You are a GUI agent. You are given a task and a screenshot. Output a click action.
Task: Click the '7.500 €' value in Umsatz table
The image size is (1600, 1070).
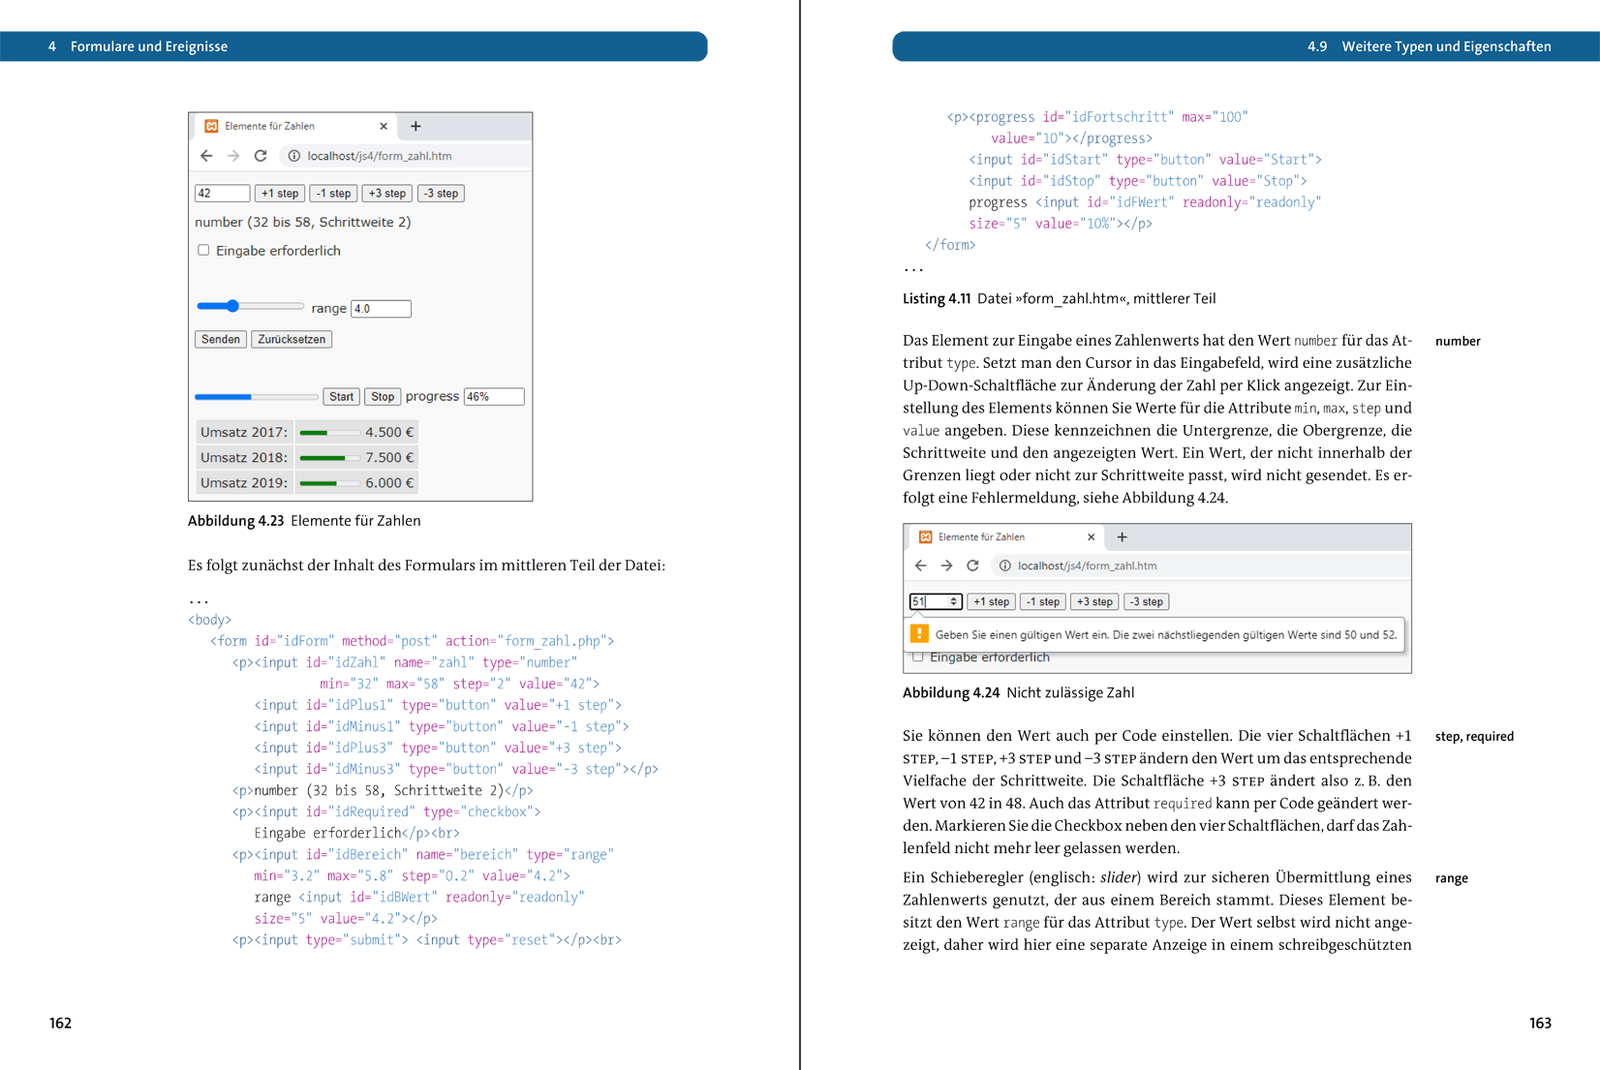(389, 458)
